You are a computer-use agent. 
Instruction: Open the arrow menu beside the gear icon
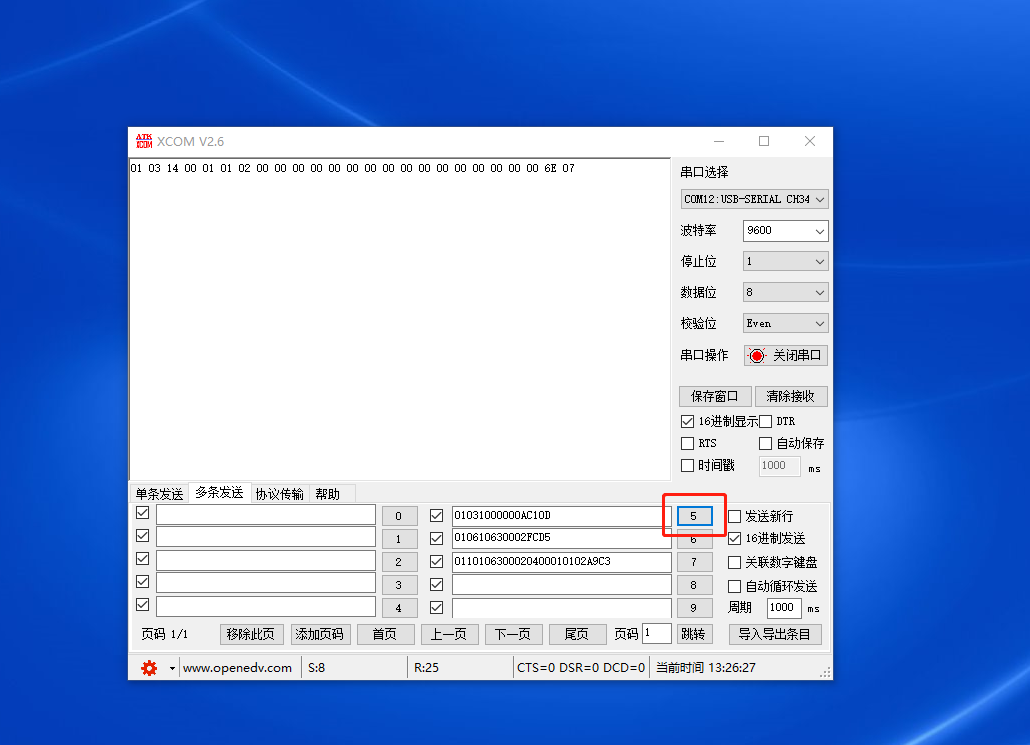tap(172, 668)
